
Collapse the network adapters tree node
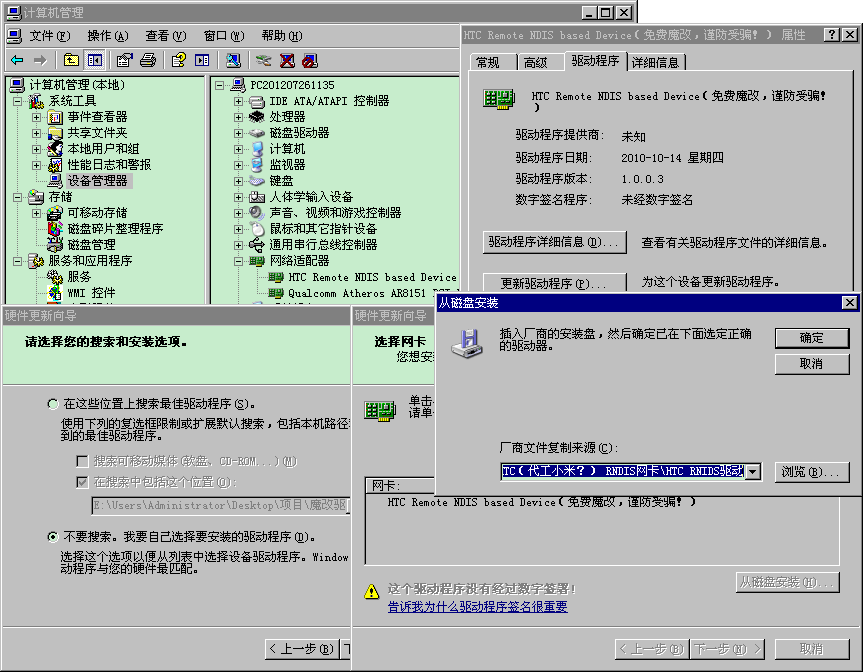(238, 261)
